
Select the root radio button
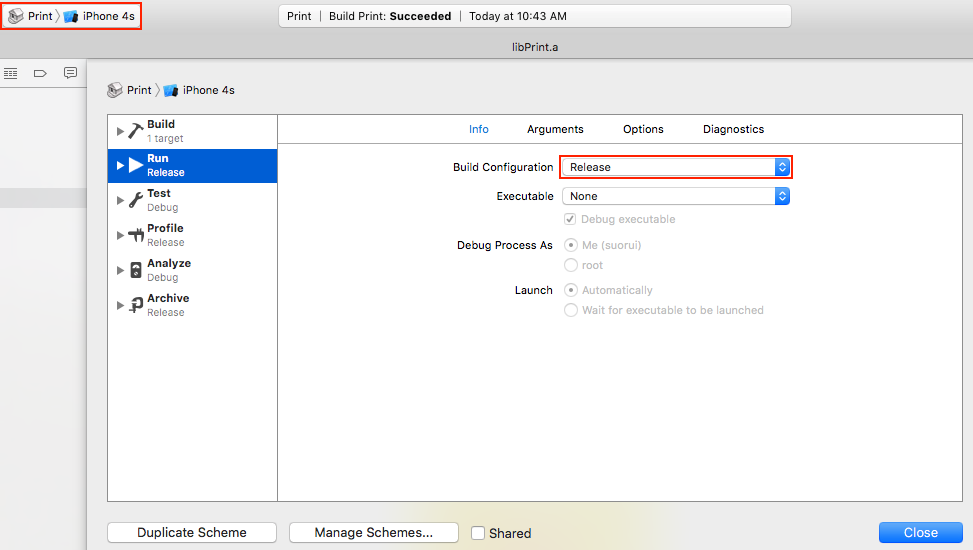tap(571, 265)
